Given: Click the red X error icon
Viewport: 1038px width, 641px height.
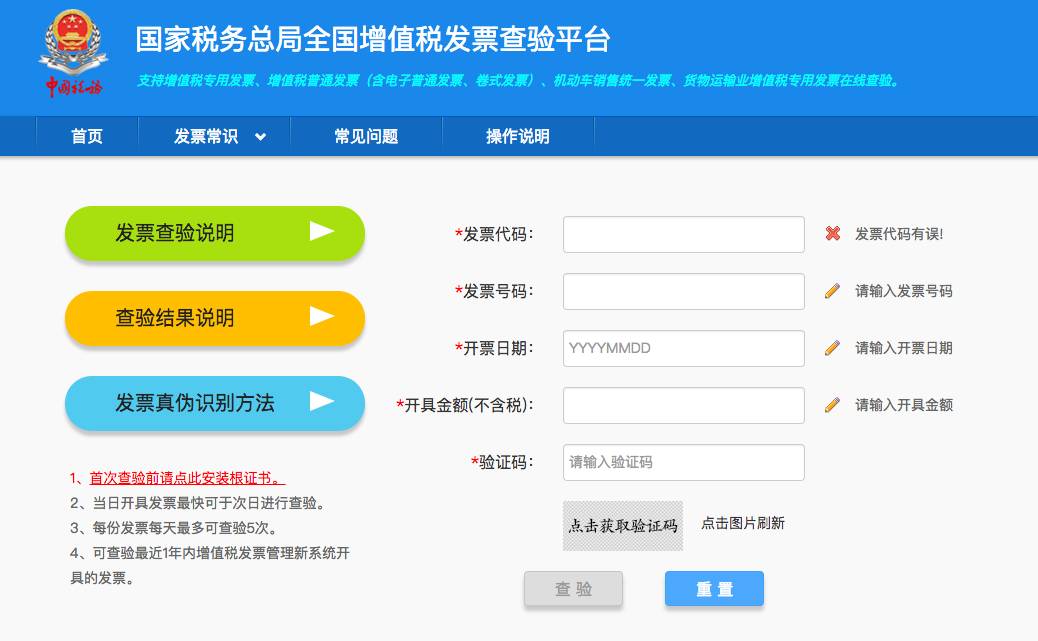Looking at the screenshot, I should coord(833,233).
